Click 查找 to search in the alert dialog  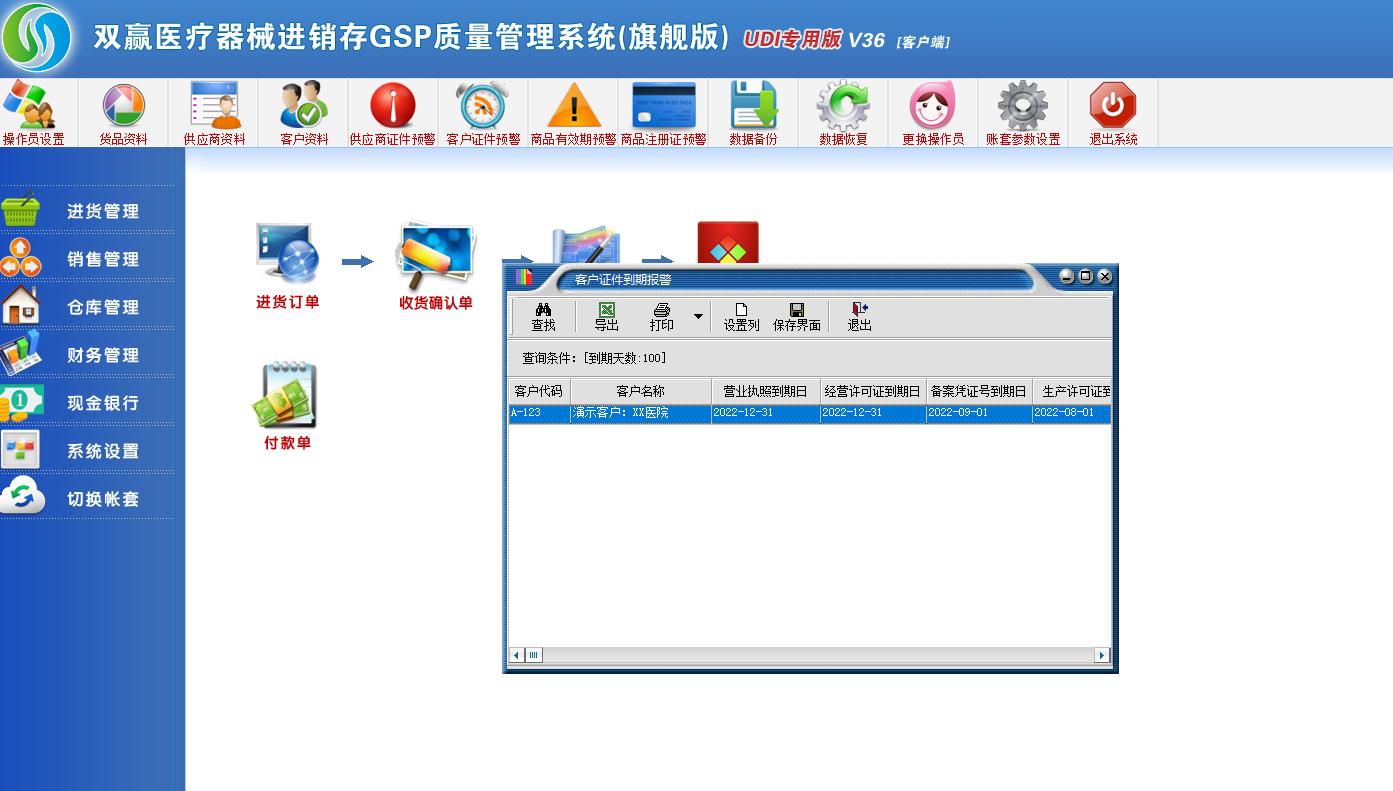point(542,316)
